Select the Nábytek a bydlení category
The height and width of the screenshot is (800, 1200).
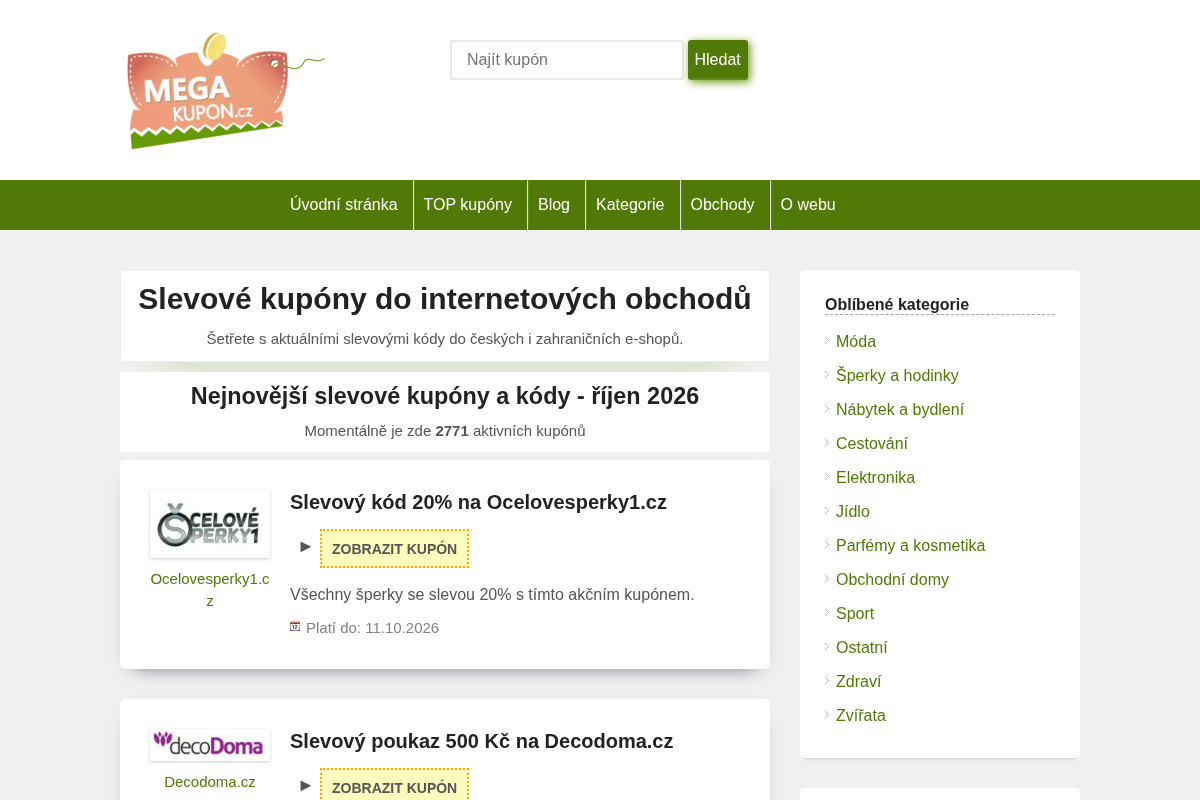click(900, 410)
